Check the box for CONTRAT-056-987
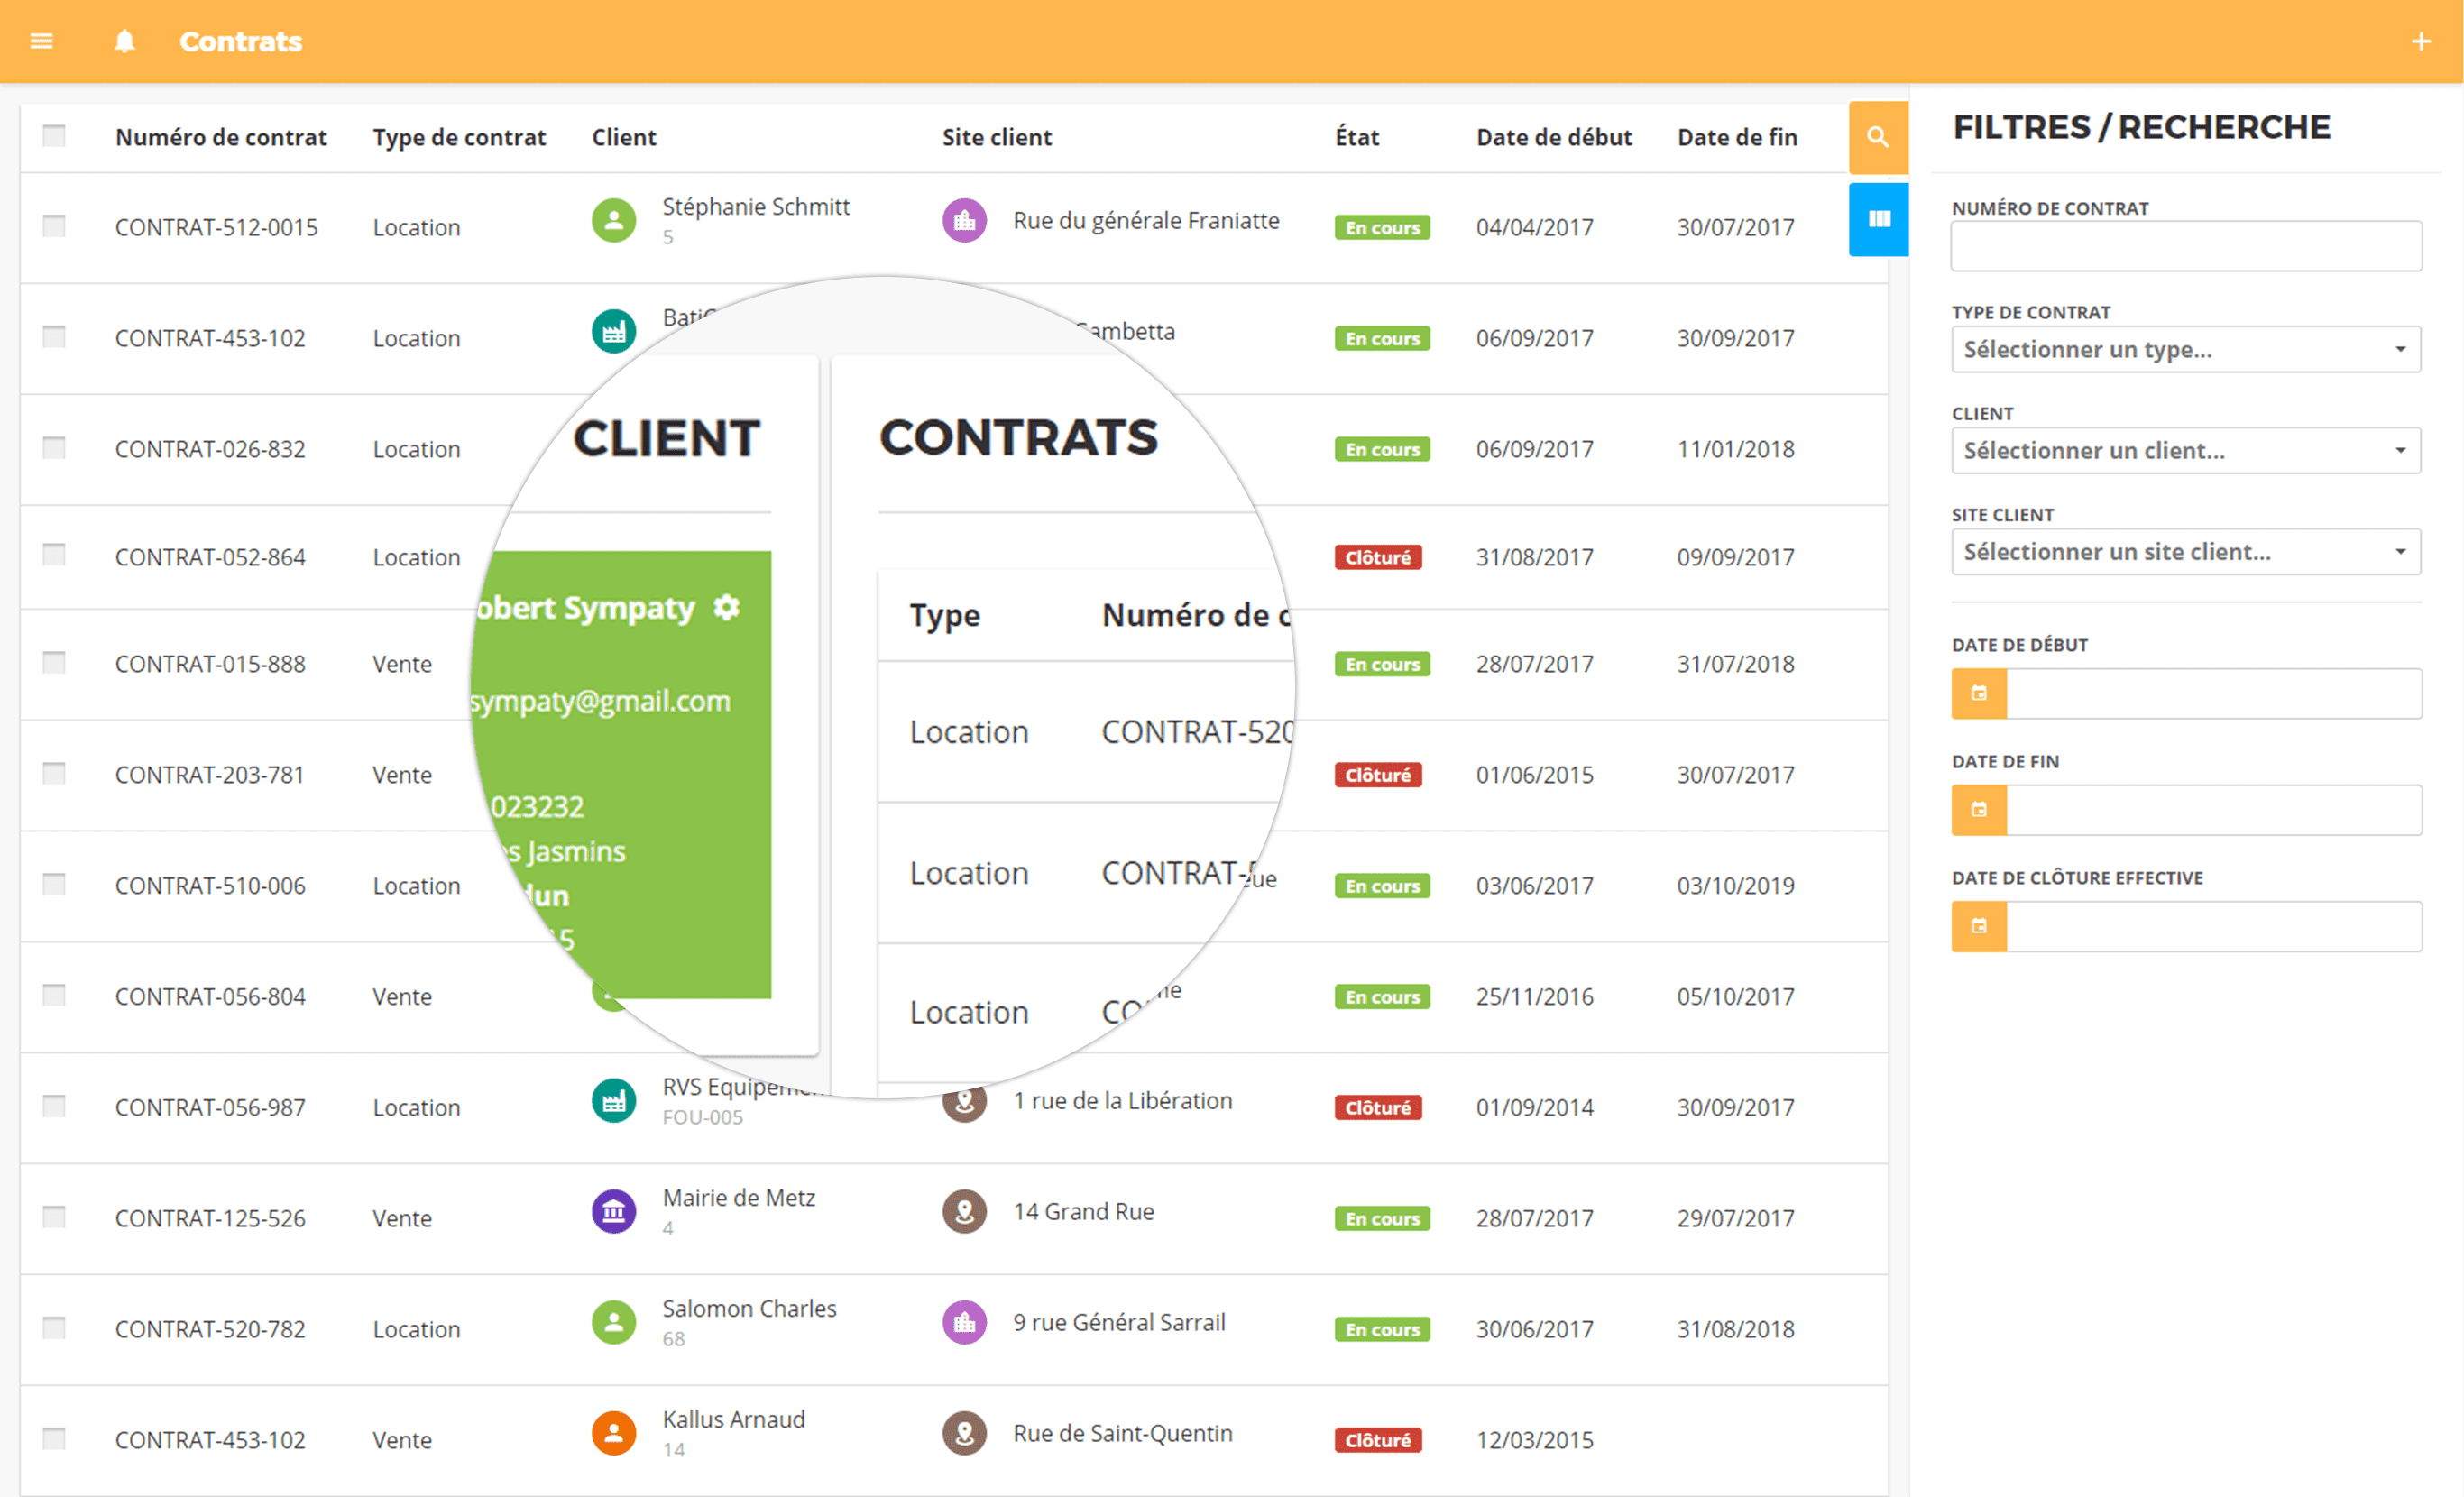 pos(54,1106)
